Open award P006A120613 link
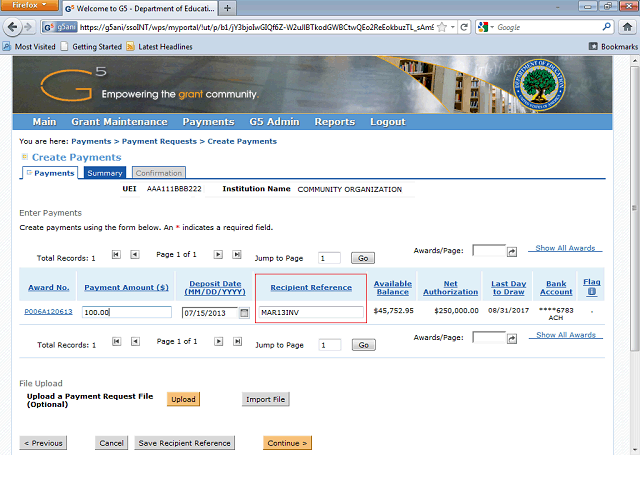This screenshot has width=640, height=480. click(x=48, y=311)
